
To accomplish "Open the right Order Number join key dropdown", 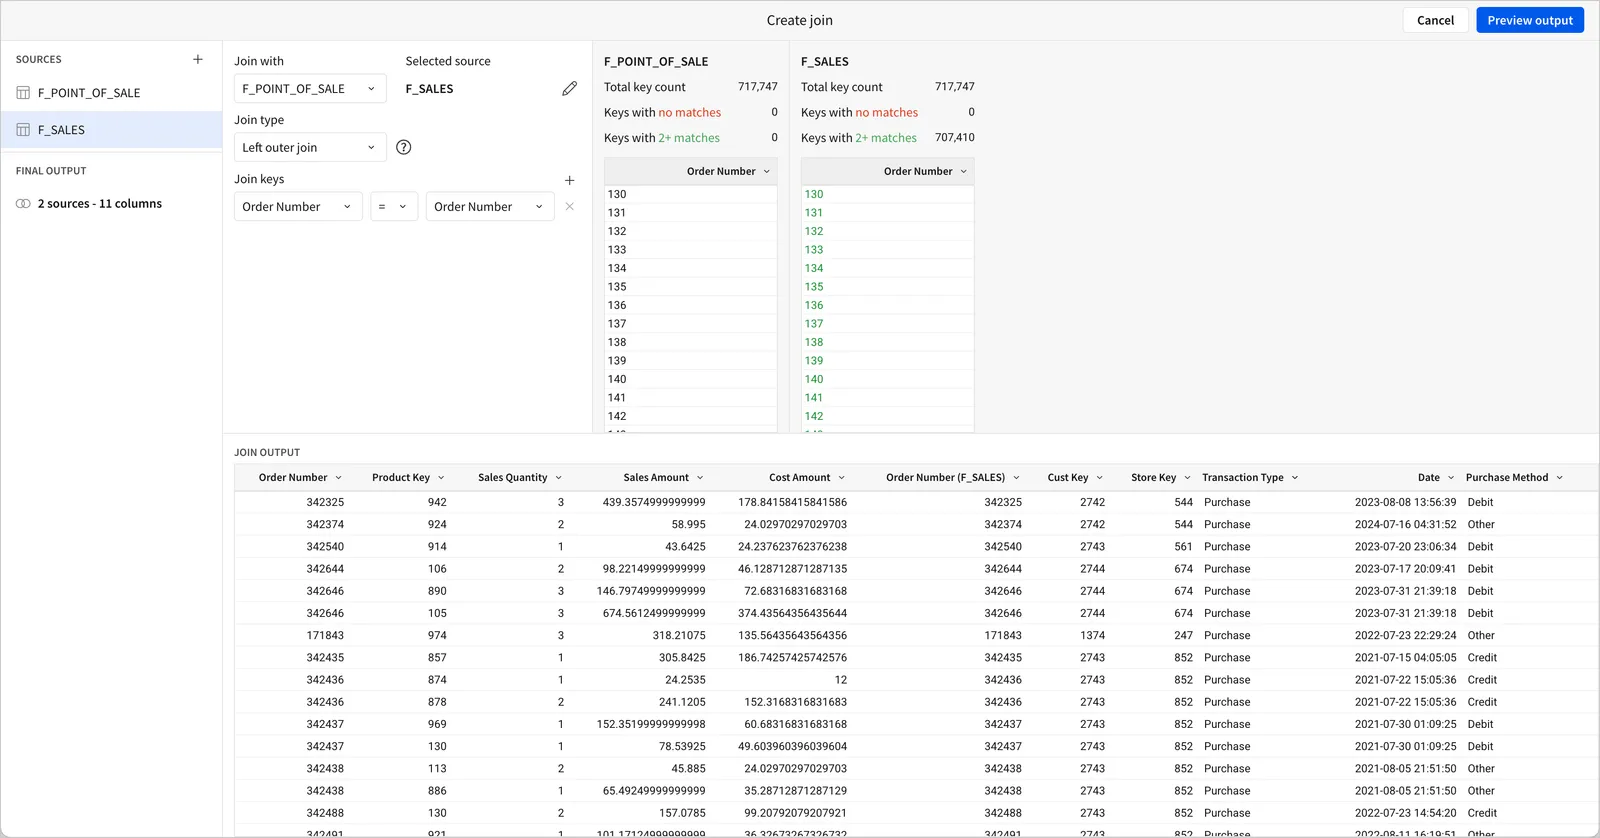I will click(x=490, y=207).
